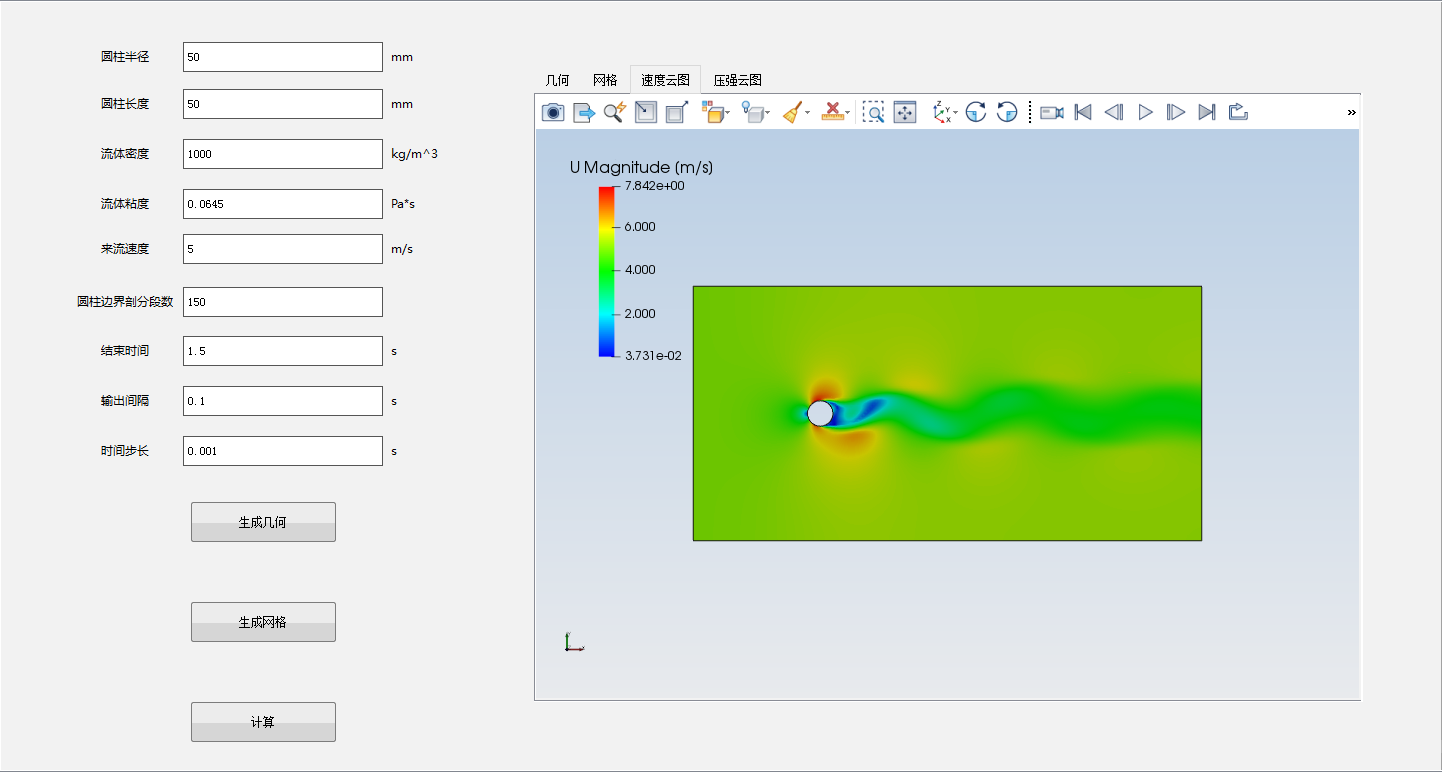Click the 7.842e+00 legend maximum value
The height and width of the screenshot is (772, 1442).
click(x=654, y=186)
